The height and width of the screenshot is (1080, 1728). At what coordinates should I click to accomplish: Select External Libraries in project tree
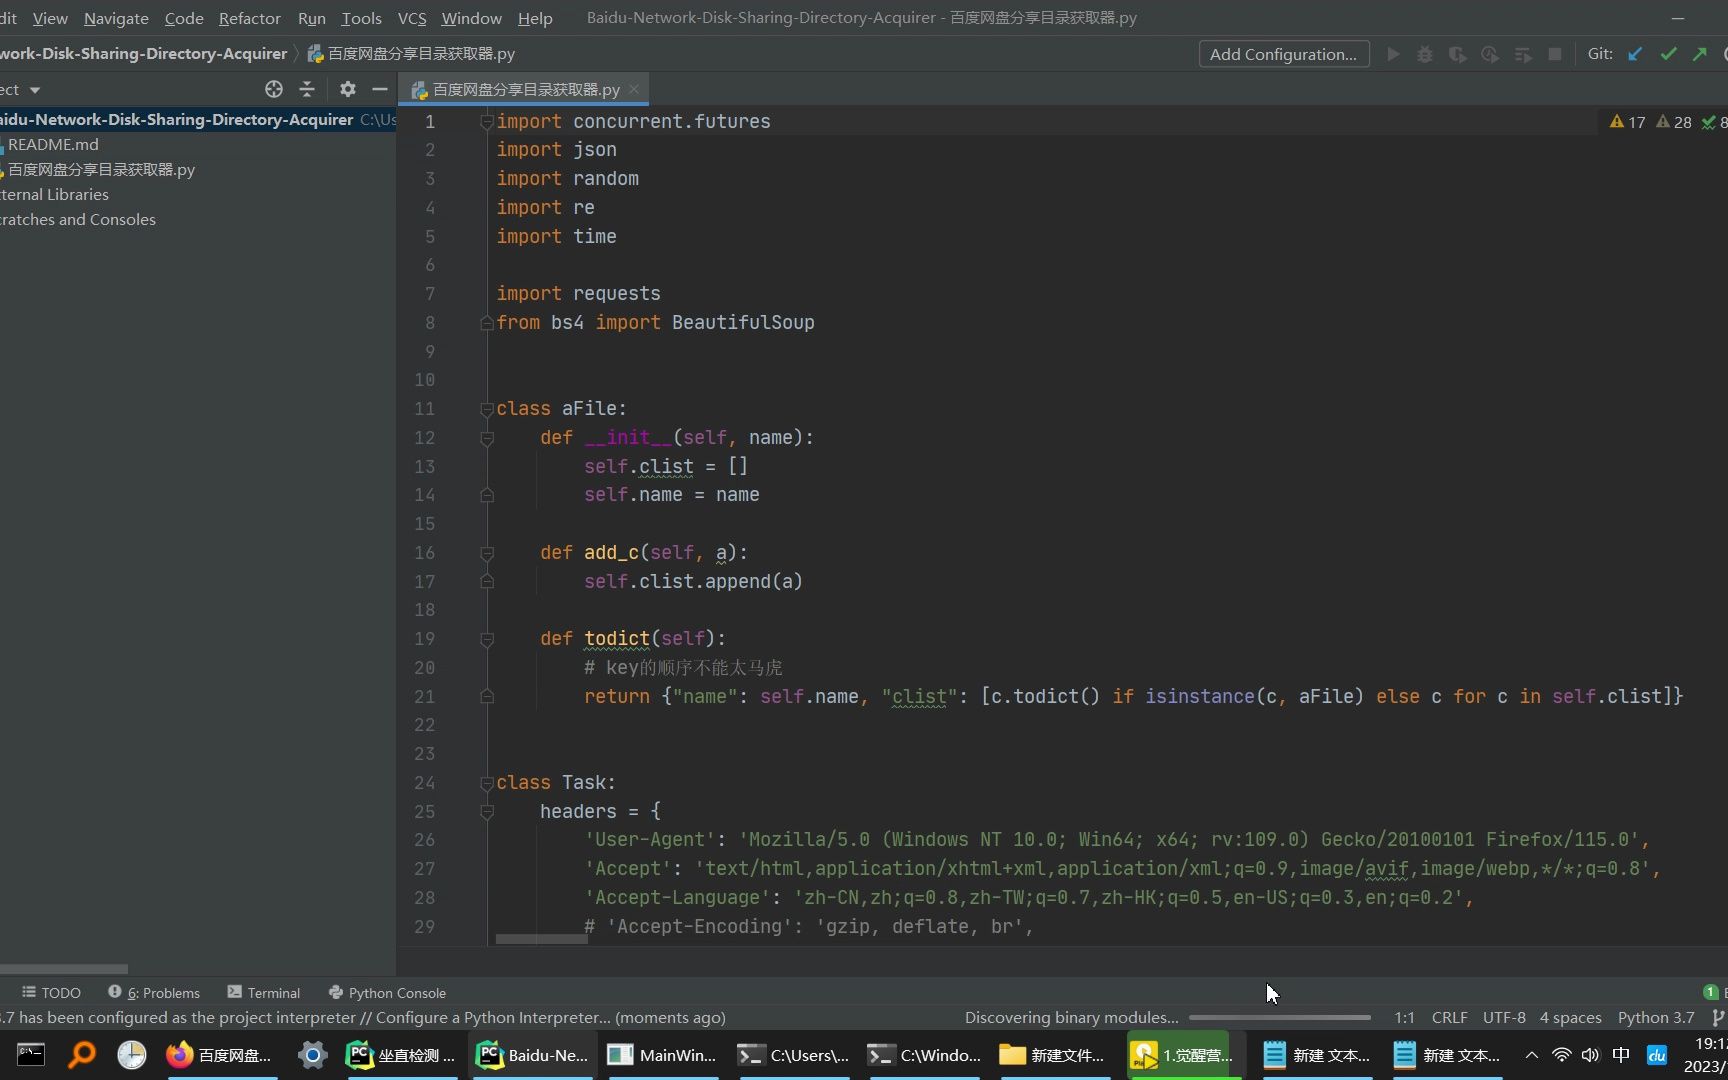tap(54, 194)
